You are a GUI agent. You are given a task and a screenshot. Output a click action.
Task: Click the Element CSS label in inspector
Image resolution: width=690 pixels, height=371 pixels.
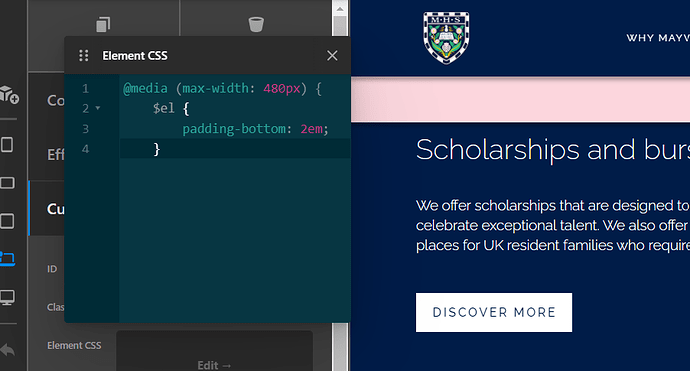coord(74,346)
